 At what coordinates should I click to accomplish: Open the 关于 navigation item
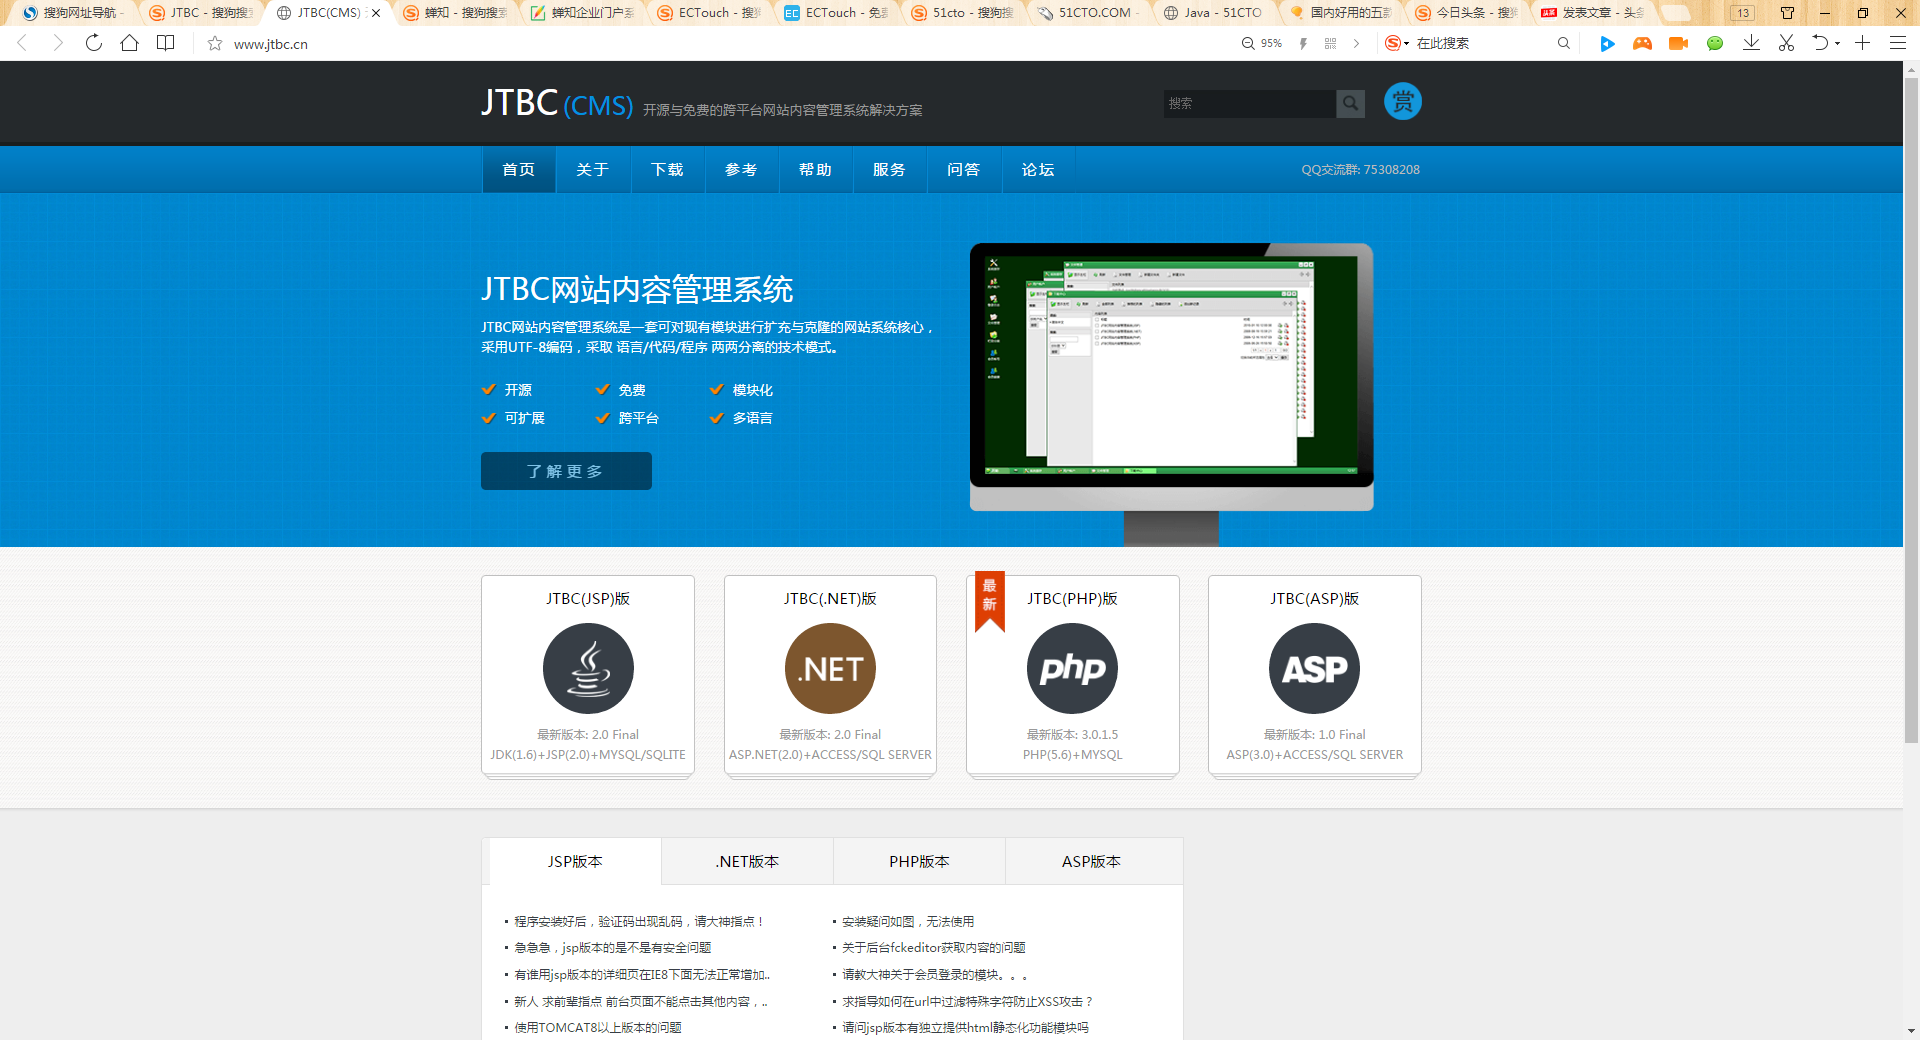592,170
